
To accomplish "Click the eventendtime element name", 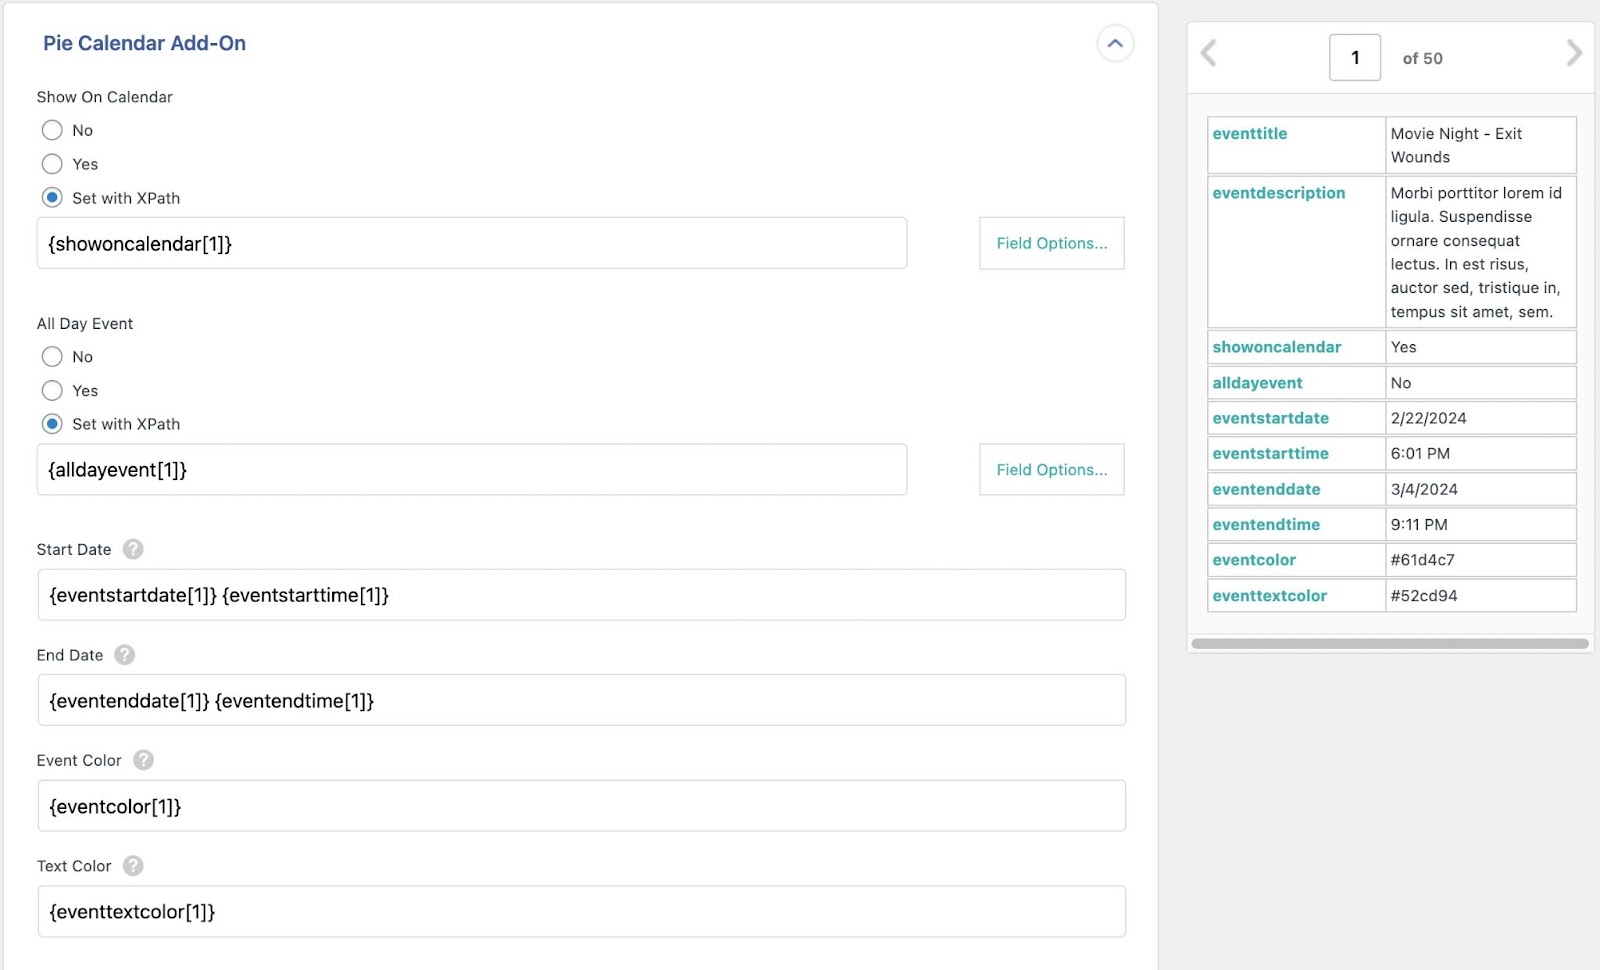I will pyautogui.click(x=1267, y=524).
